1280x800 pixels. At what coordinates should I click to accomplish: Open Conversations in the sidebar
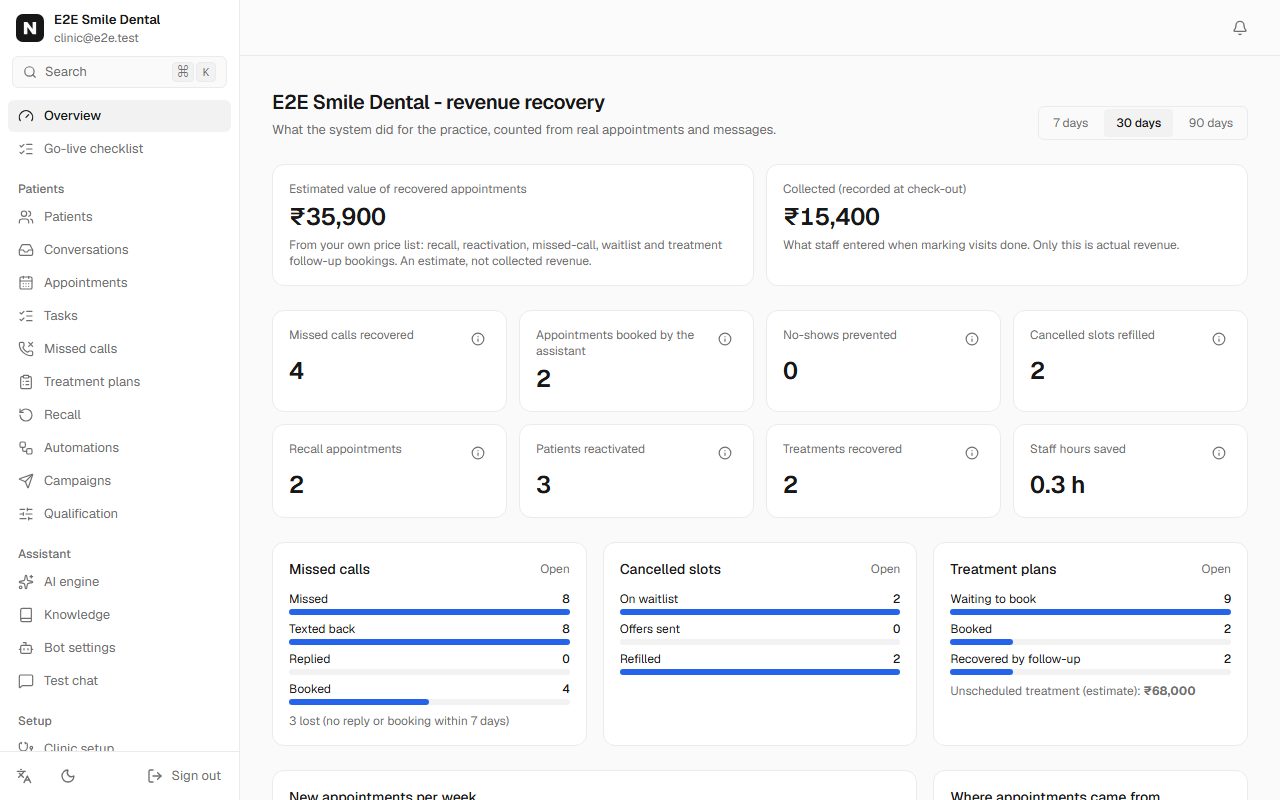[x=119, y=250]
